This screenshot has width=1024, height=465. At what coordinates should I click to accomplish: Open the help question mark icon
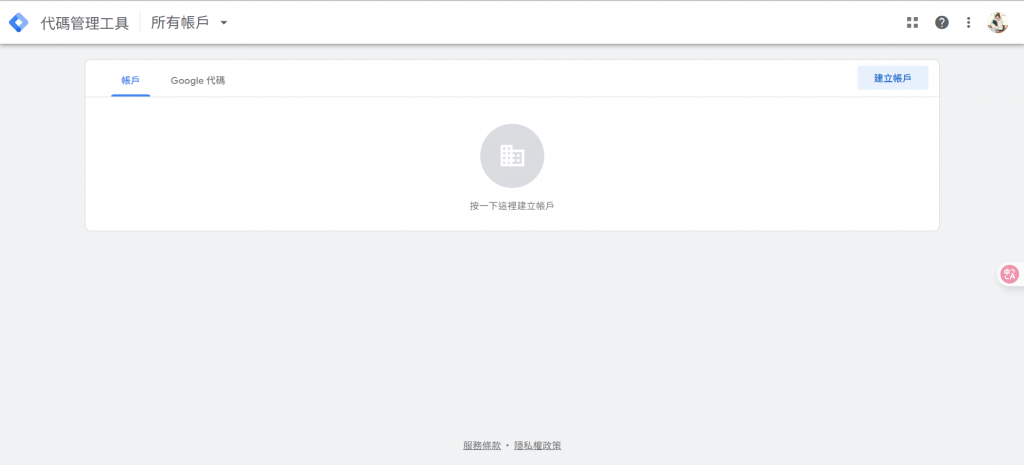(x=942, y=23)
